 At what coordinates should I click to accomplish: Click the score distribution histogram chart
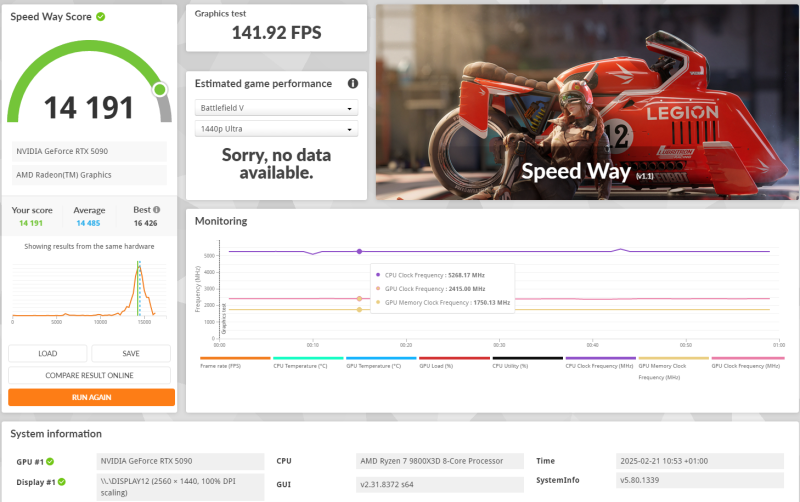click(x=89, y=291)
